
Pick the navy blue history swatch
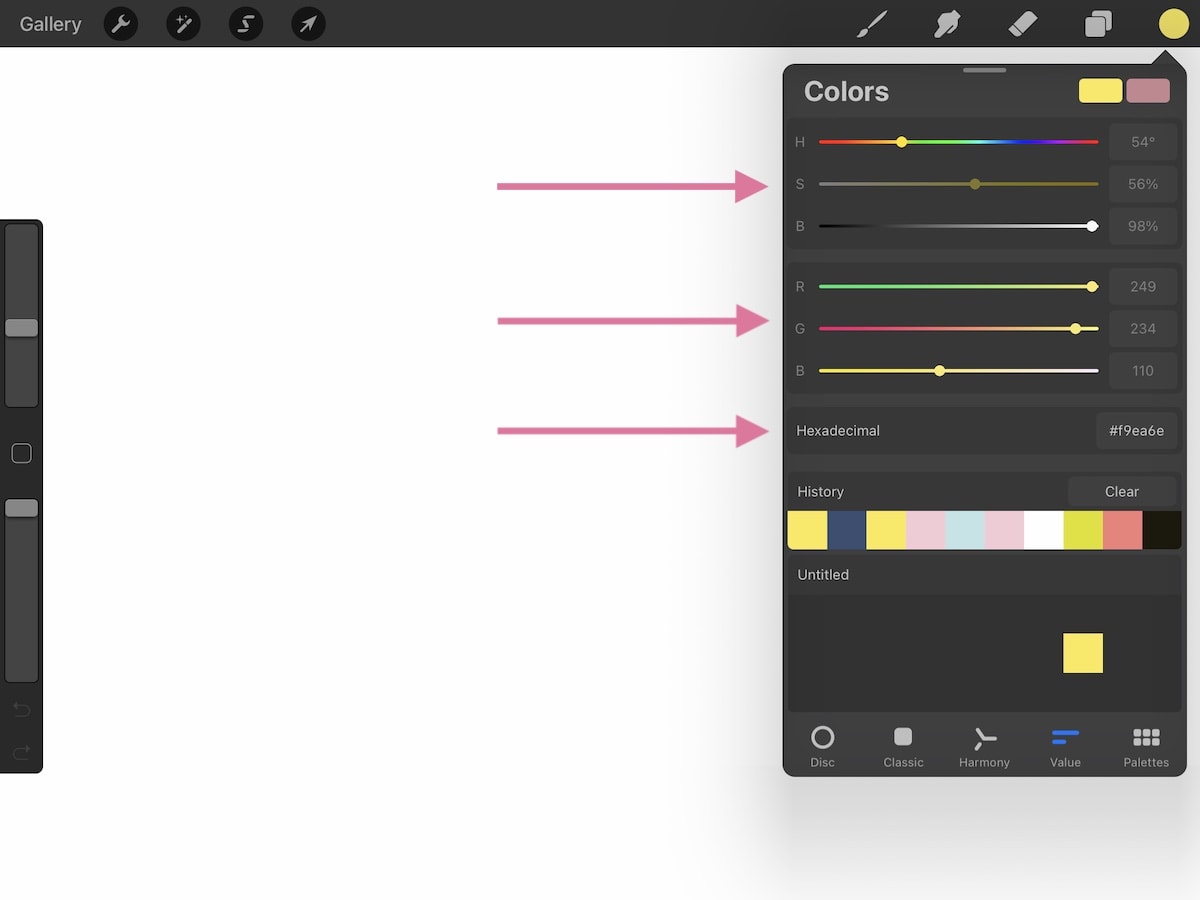coord(847,530)
